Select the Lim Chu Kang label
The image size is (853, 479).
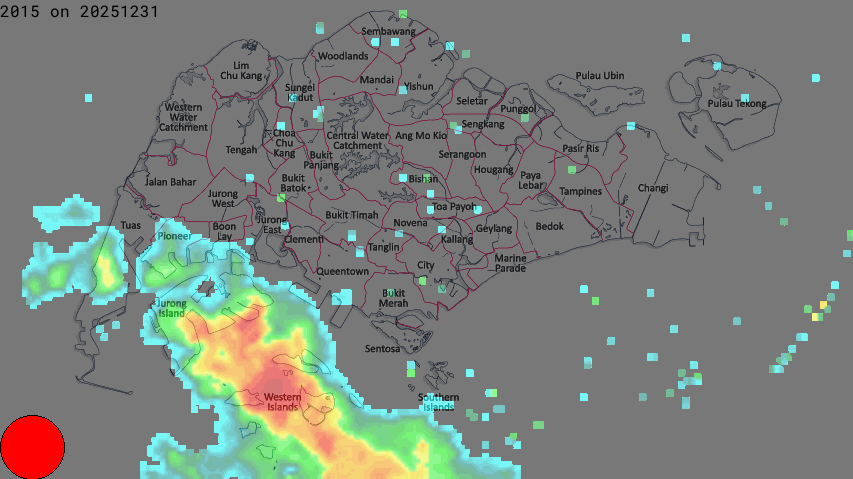click(x=241, y=70)
